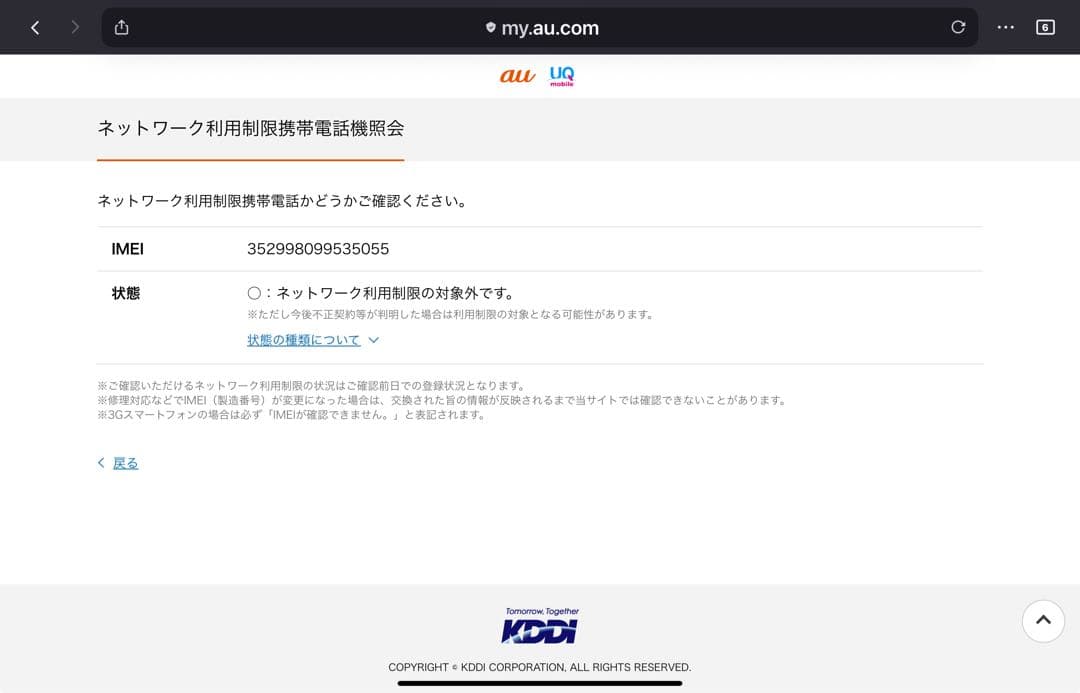This screenshot has width=1080, height=693.
Task: Expand the 状態の種類について section
Action: [304, 340]
